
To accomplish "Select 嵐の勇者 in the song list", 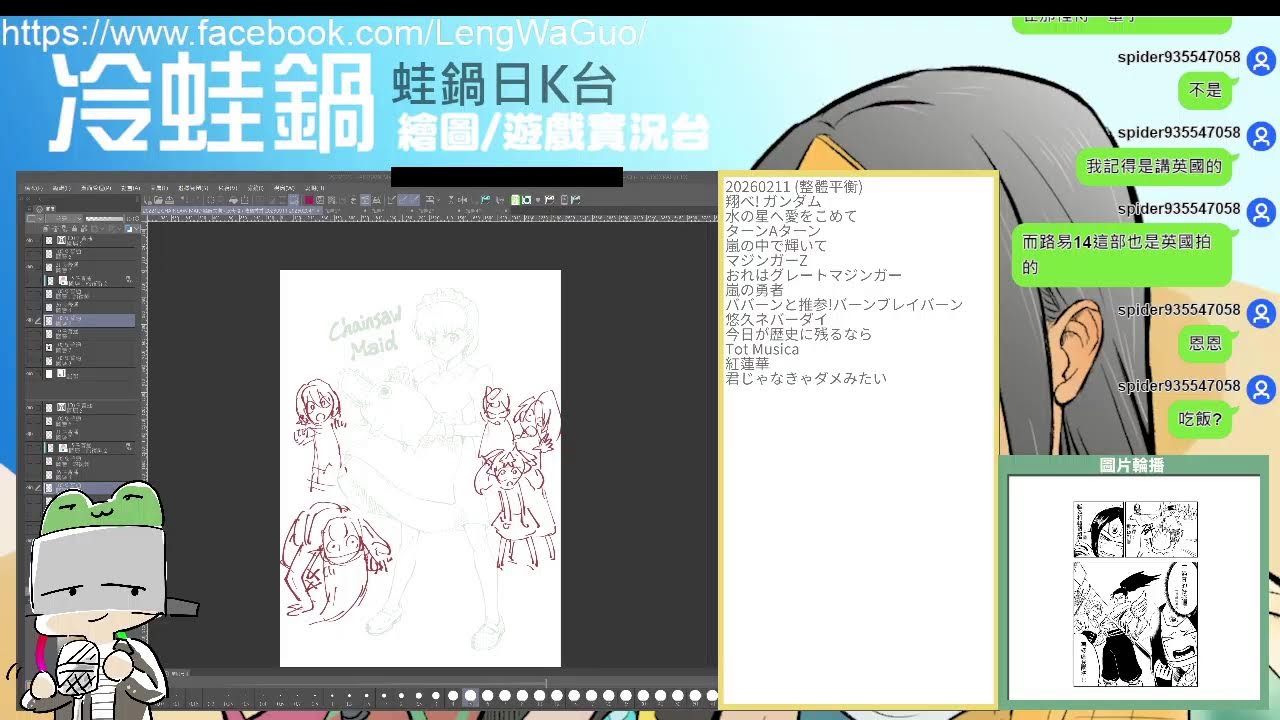I will pos(754,290).
